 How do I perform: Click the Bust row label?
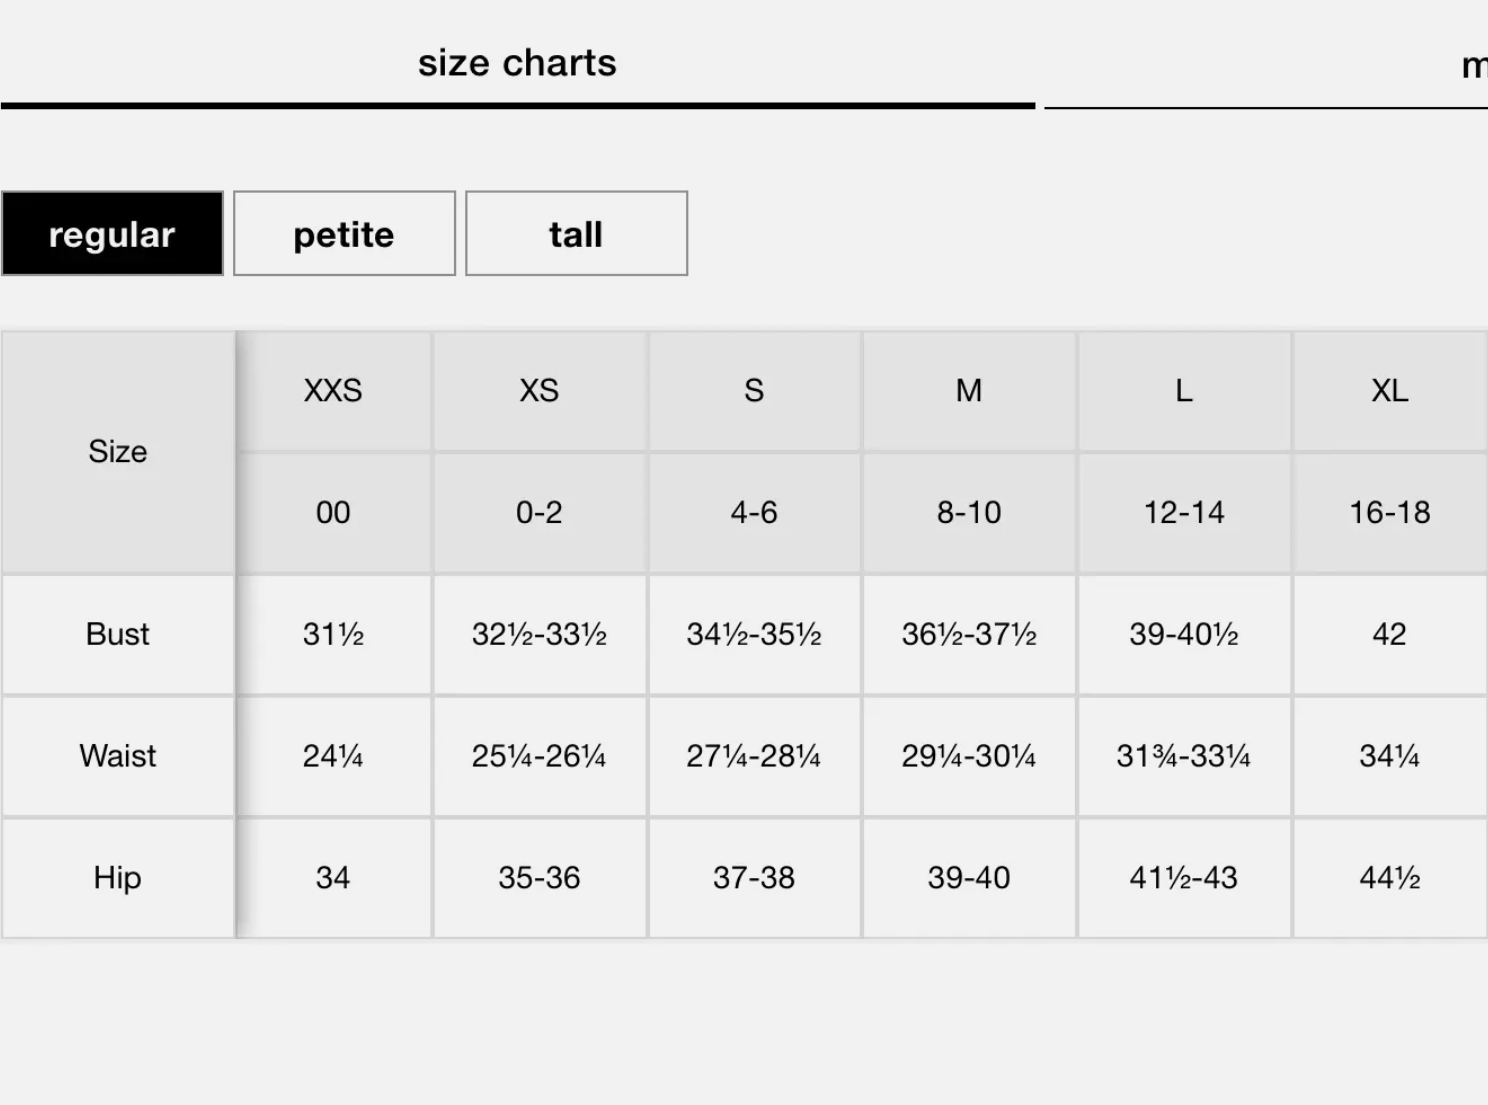click(118, 634)
